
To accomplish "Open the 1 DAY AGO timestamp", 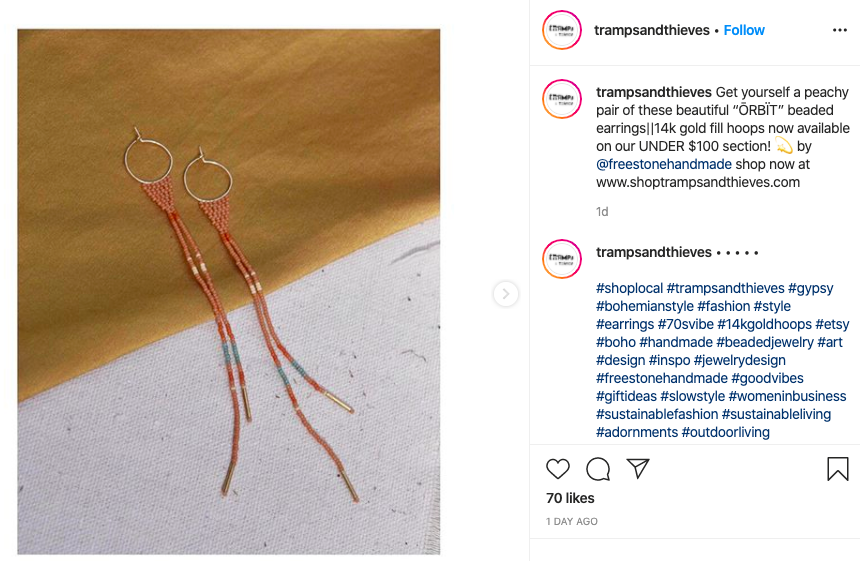I will coord(572,522).
